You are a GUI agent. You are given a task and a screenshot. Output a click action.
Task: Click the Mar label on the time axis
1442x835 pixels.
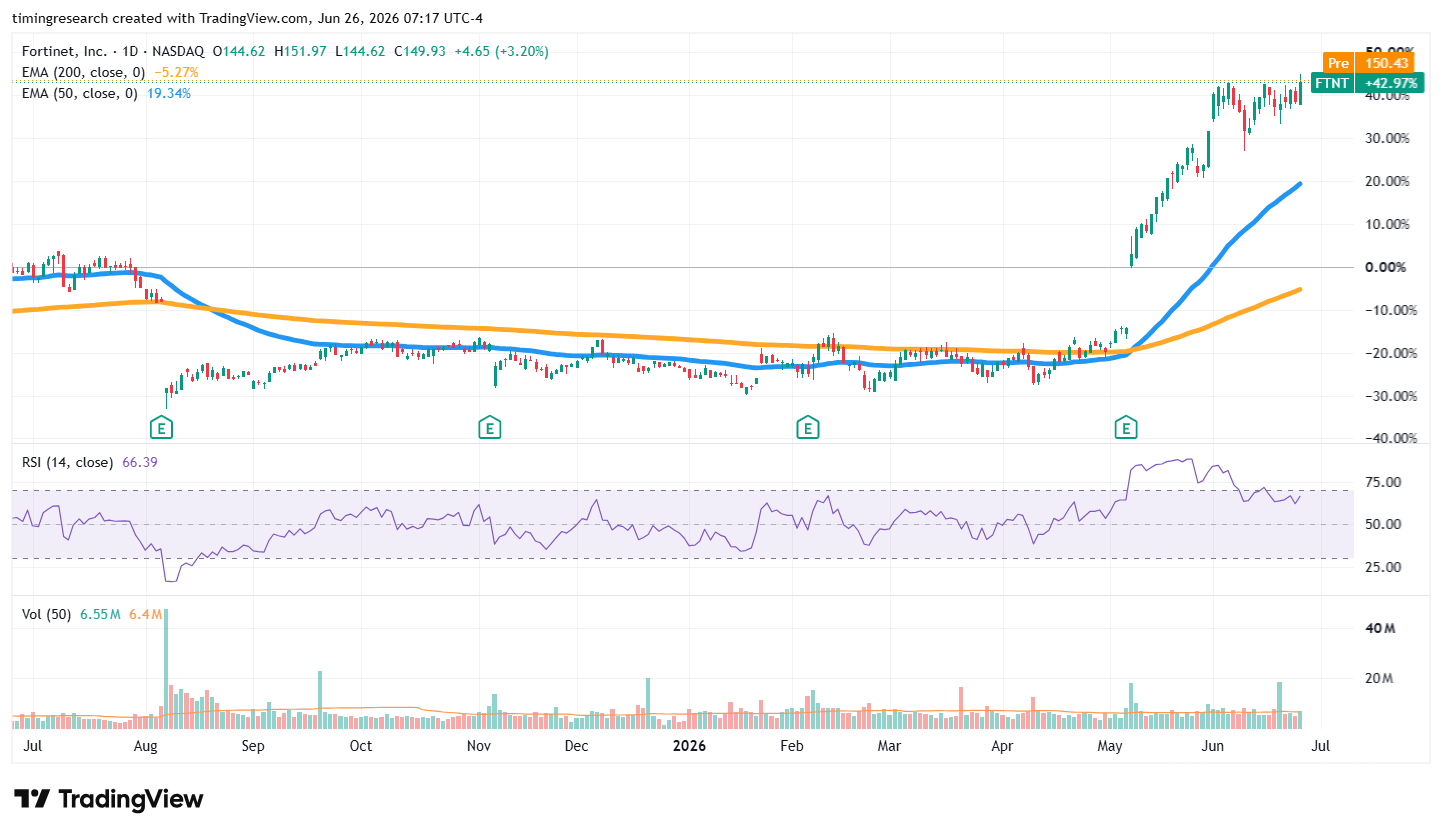[889, 745]
